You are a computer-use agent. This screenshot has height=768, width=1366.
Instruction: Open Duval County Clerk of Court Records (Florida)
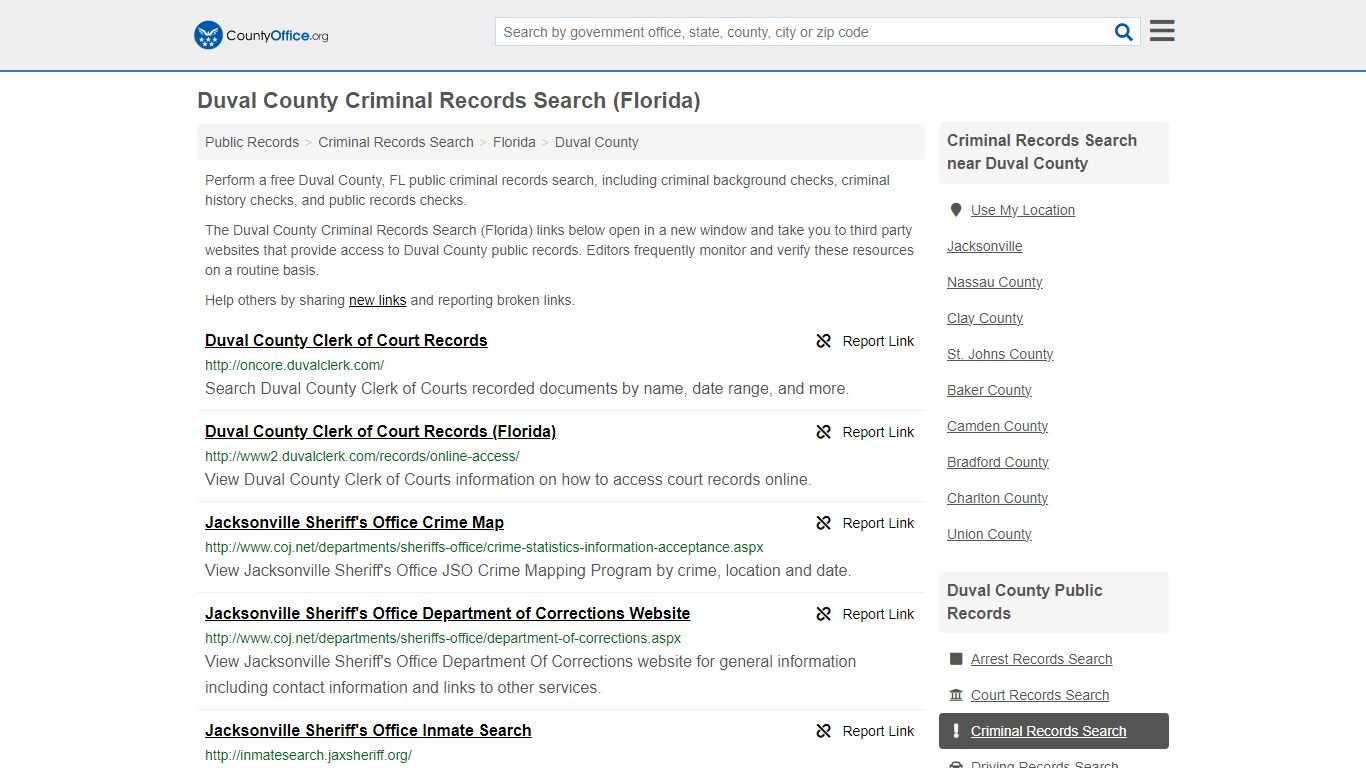tap(380, 431)
